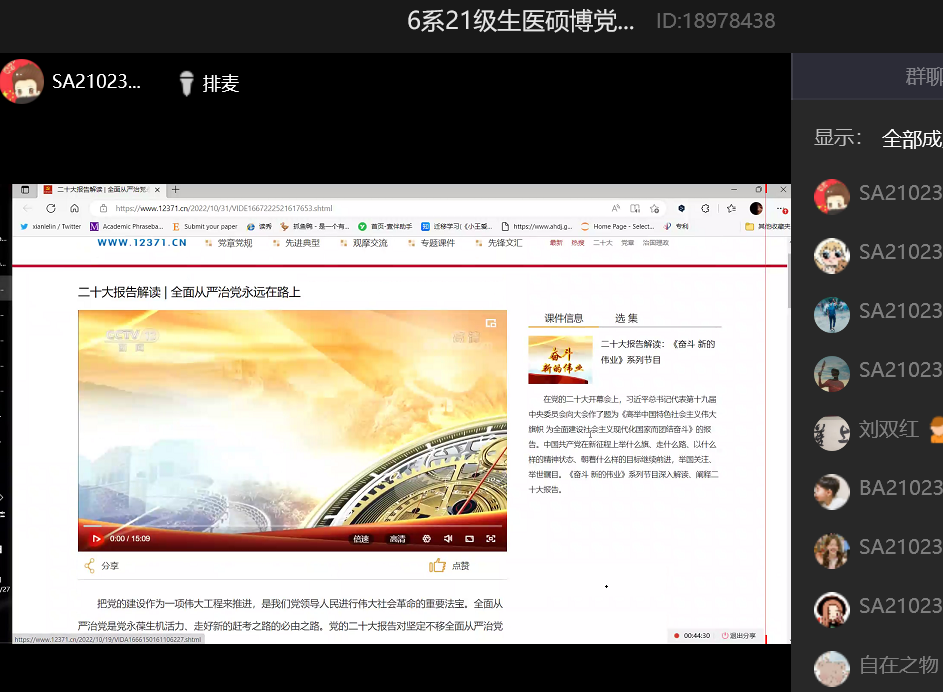This screenshot has height=692, width=943.
Task: Toggle the 排麦 microphone queue icon
Action: tap(185, 83)
